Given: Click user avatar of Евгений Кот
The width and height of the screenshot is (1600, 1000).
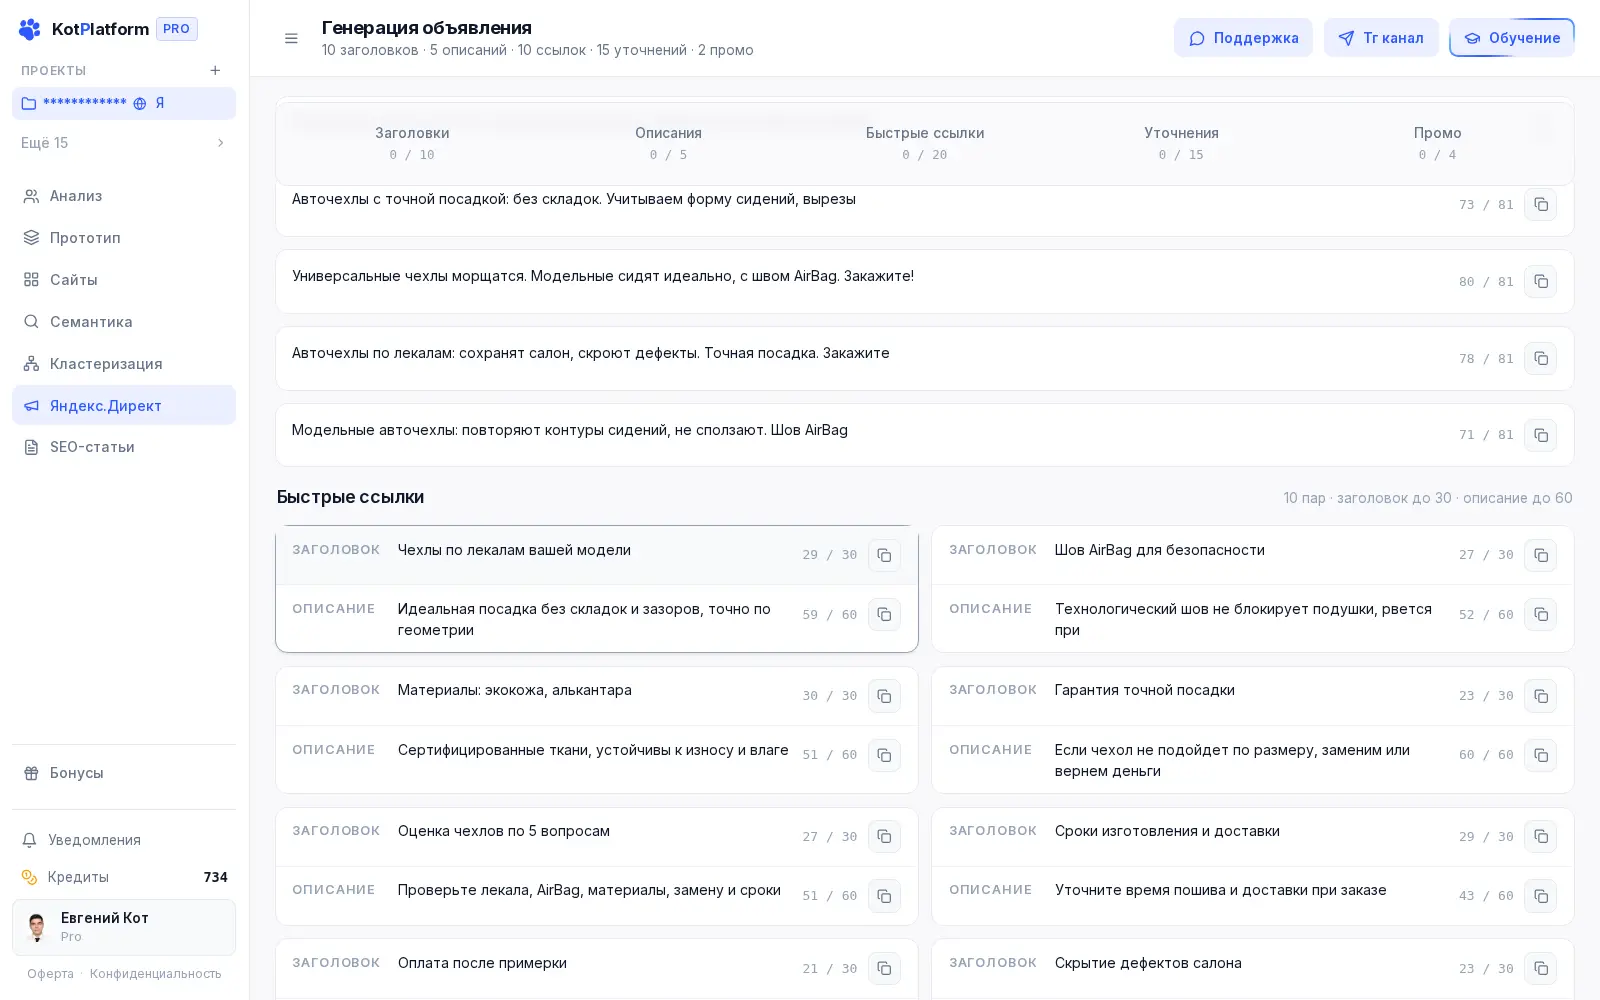Looking at the screenshot, I should [x=37, y=927].
